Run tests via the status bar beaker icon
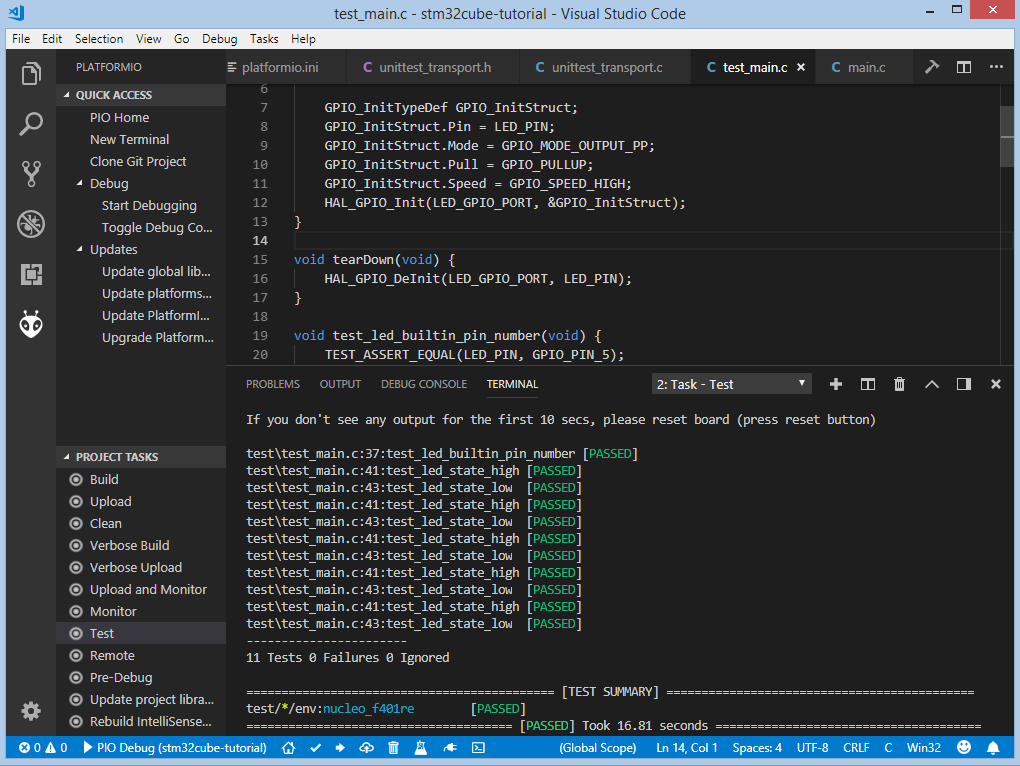Image resolution: width=1020 pixels, height=766 pixels. pyautogui.click(x=421, y=747)
